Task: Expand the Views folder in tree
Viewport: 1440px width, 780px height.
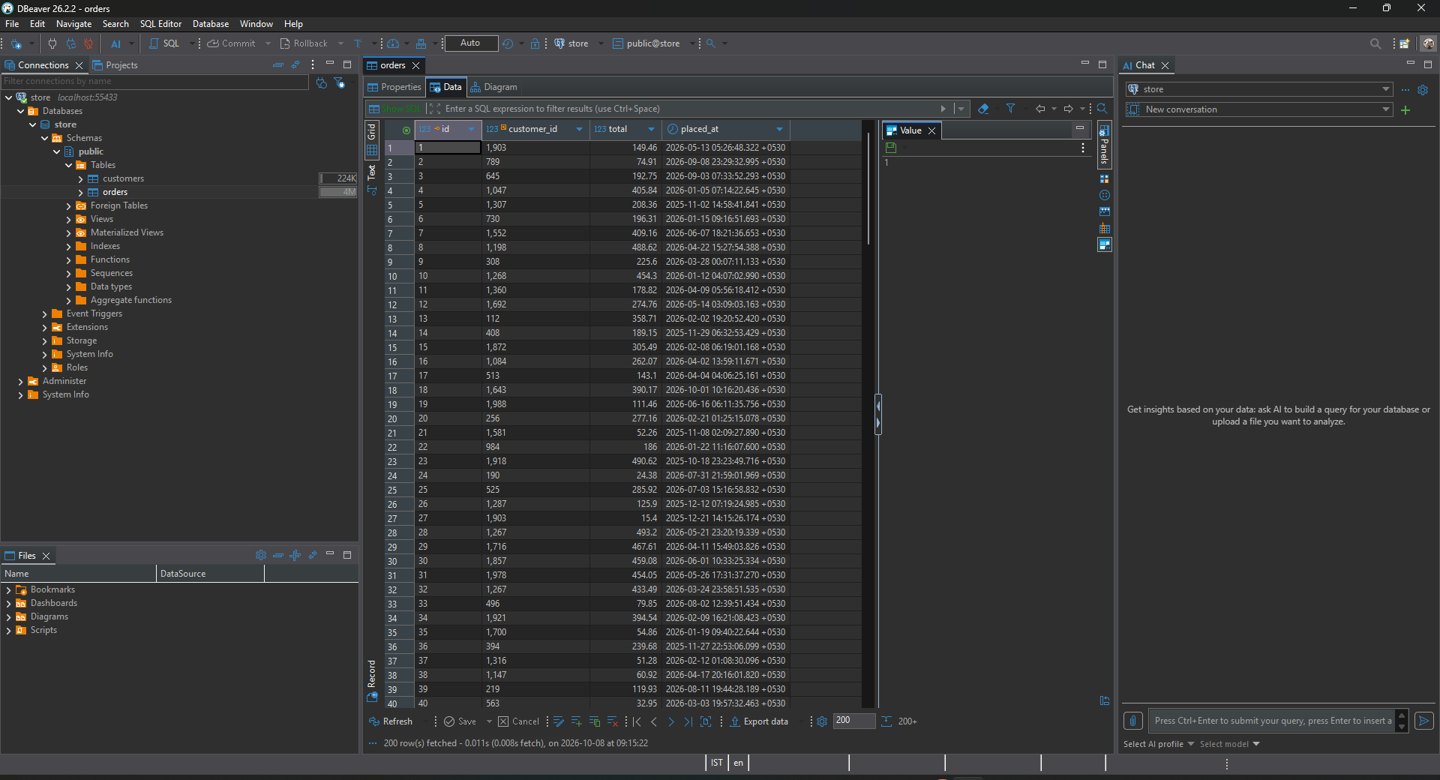Action: (x=69, y=219)
